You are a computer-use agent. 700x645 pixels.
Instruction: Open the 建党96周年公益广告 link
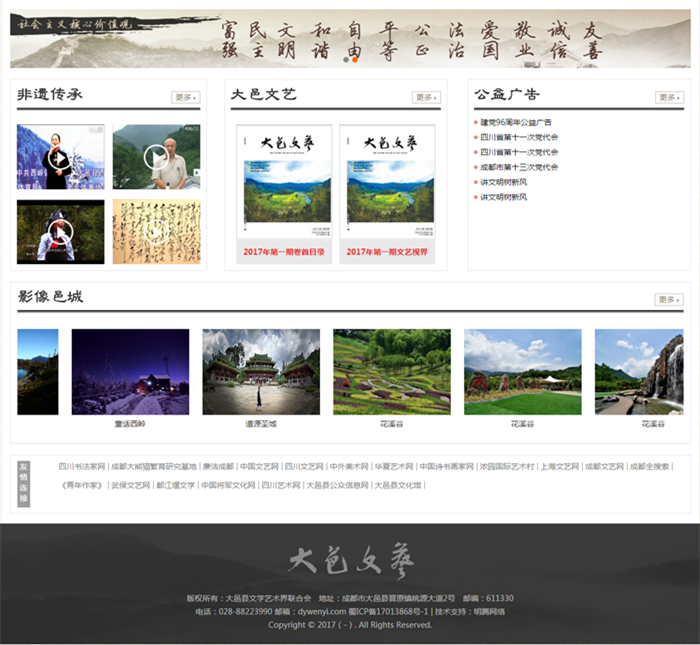tap(515, 122)
